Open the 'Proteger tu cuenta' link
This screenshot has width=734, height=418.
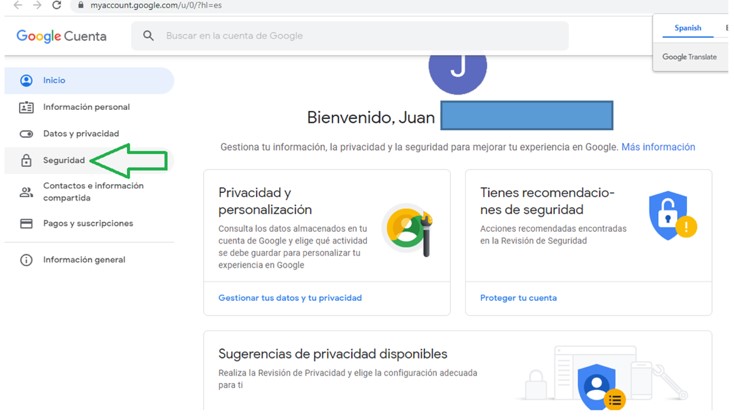pos(518,298)
